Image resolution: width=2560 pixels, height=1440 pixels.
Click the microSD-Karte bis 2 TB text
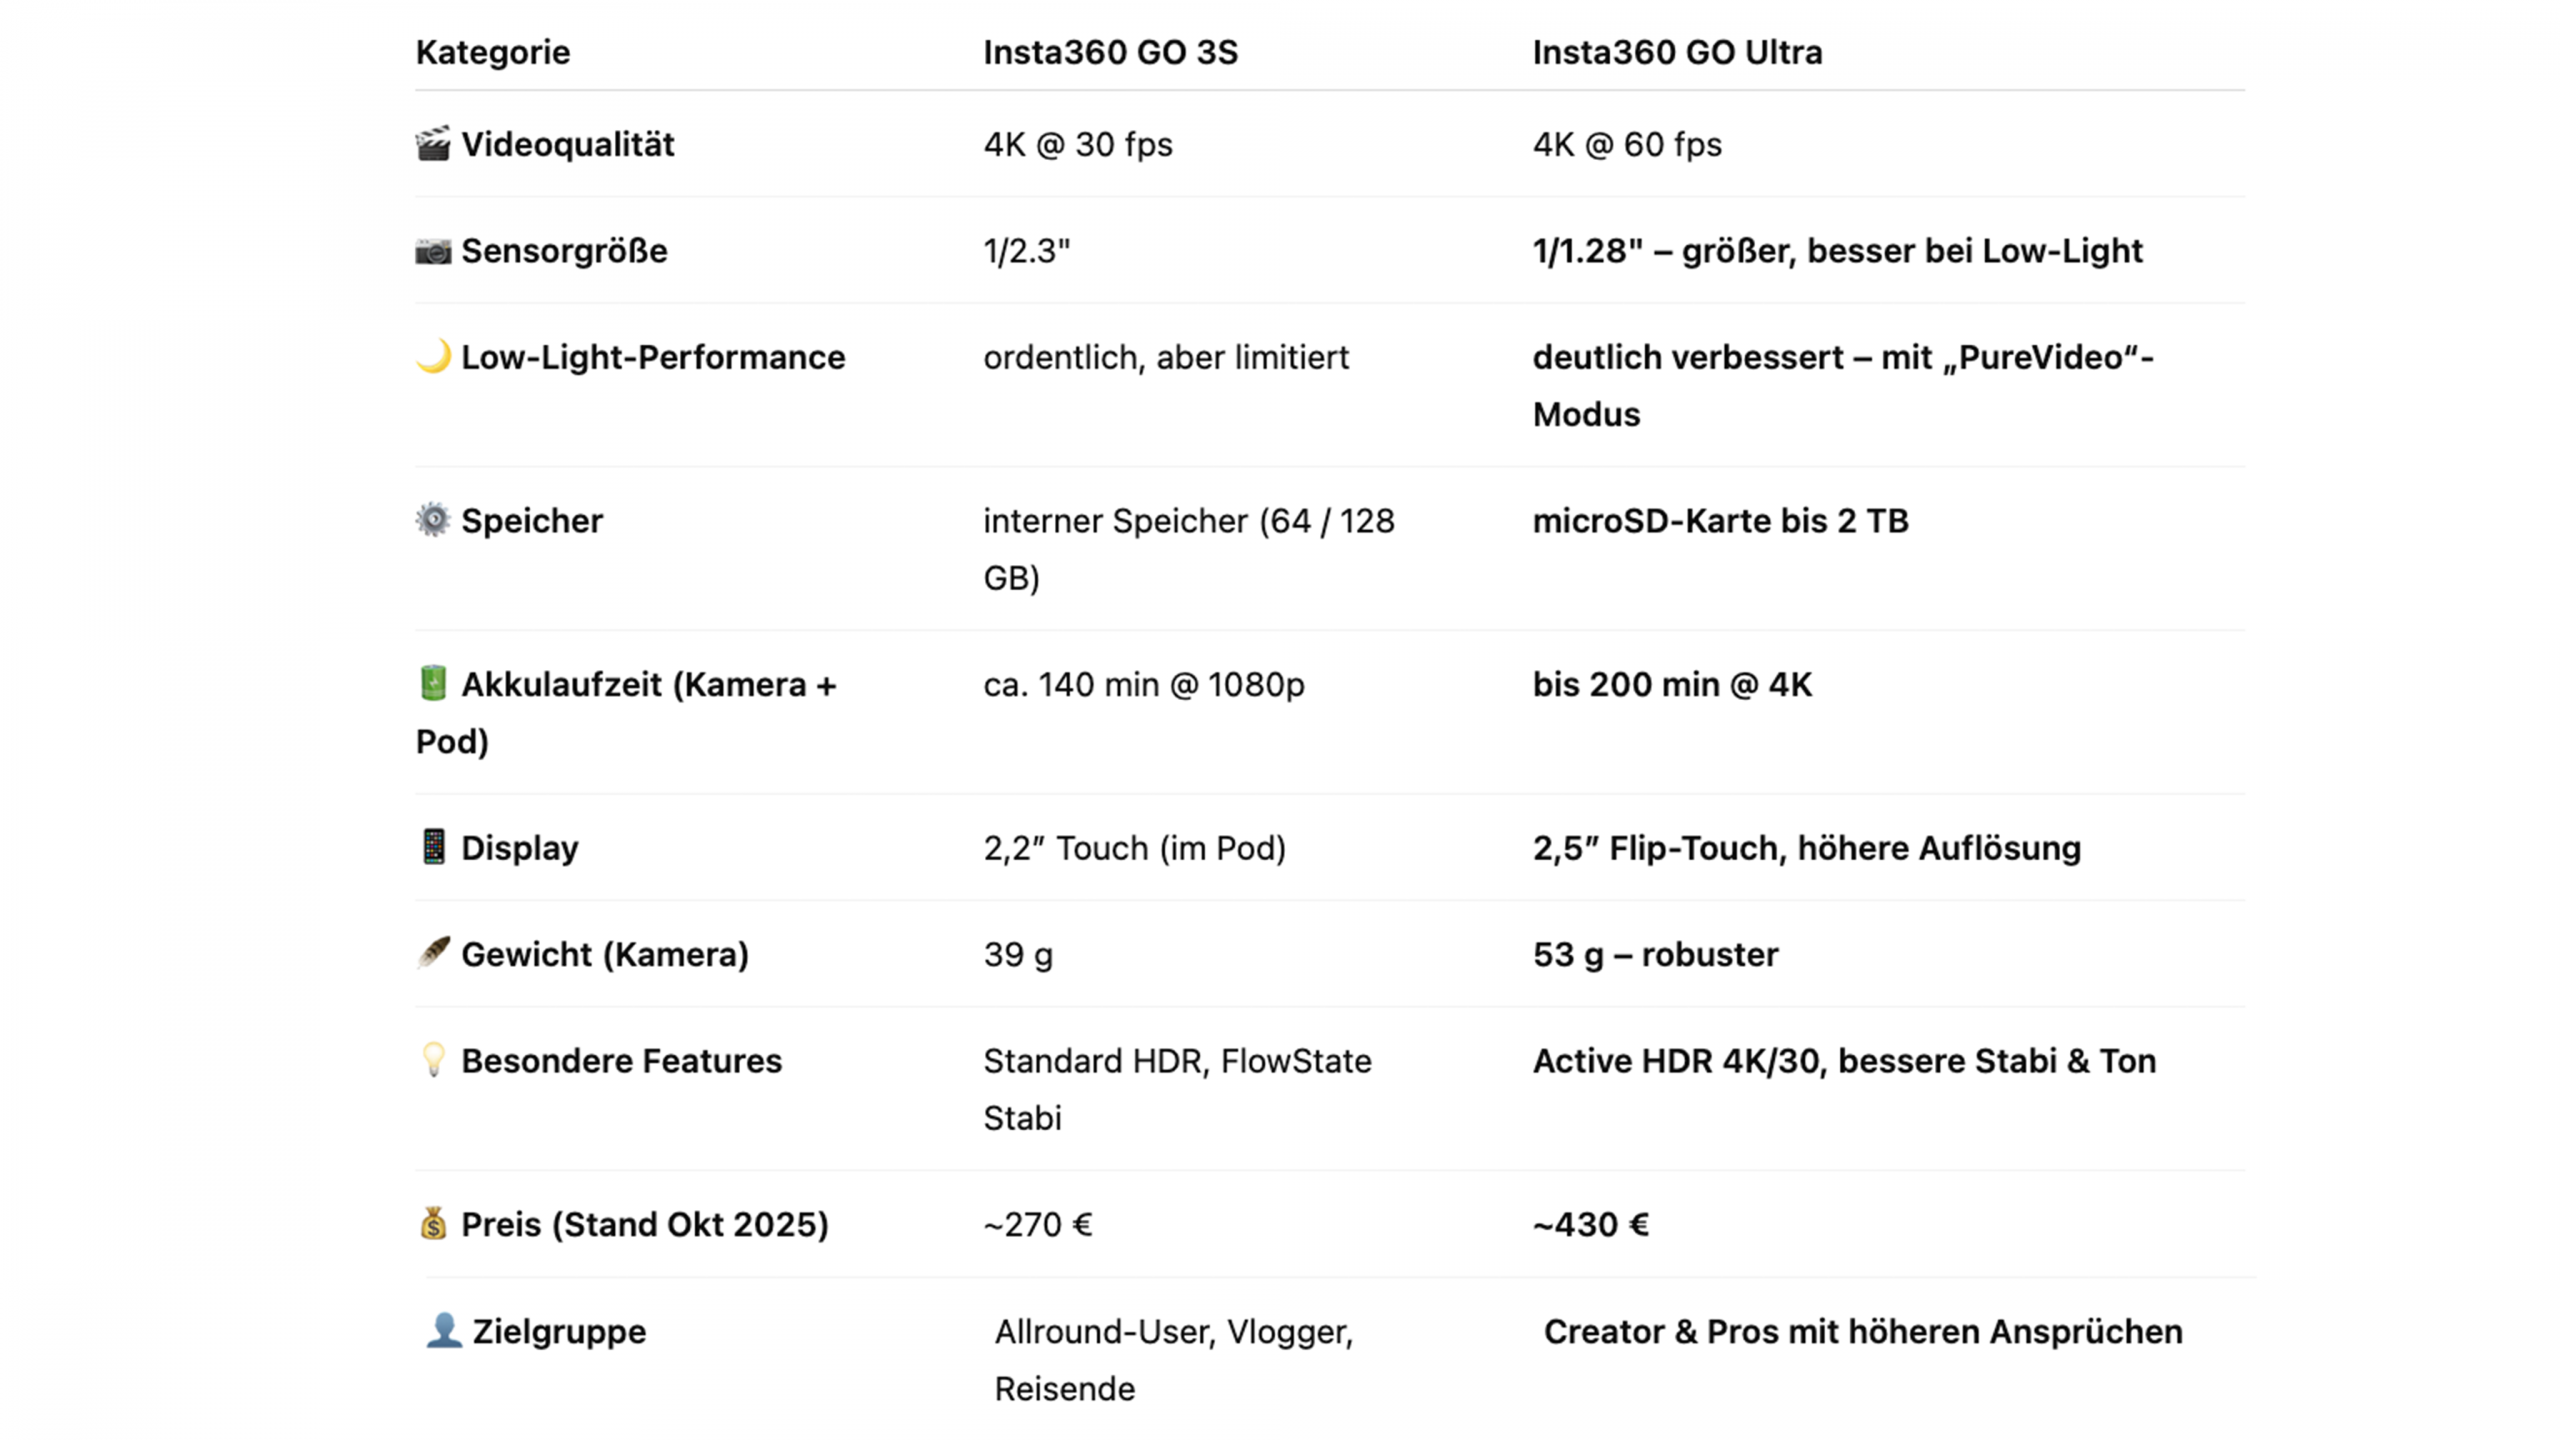(x=1720, y=521)
